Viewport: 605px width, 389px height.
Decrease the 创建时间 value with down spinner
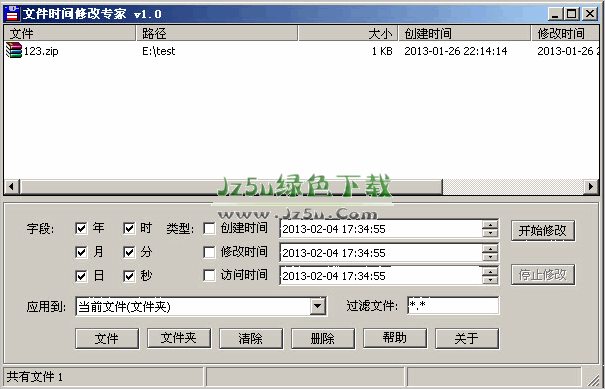tap(490, 233)
